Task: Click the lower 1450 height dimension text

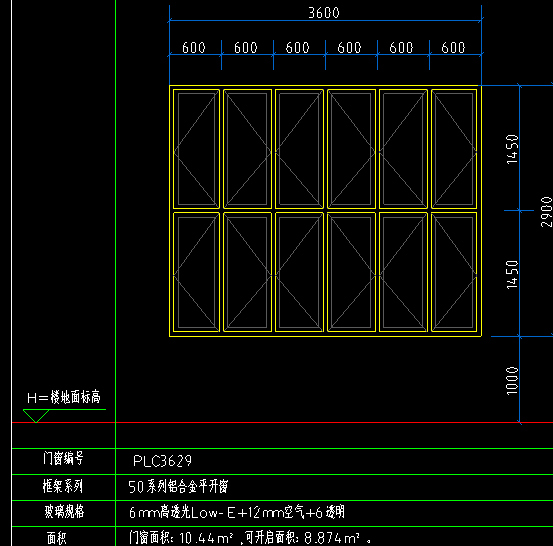Action: [x=512, y=274]
